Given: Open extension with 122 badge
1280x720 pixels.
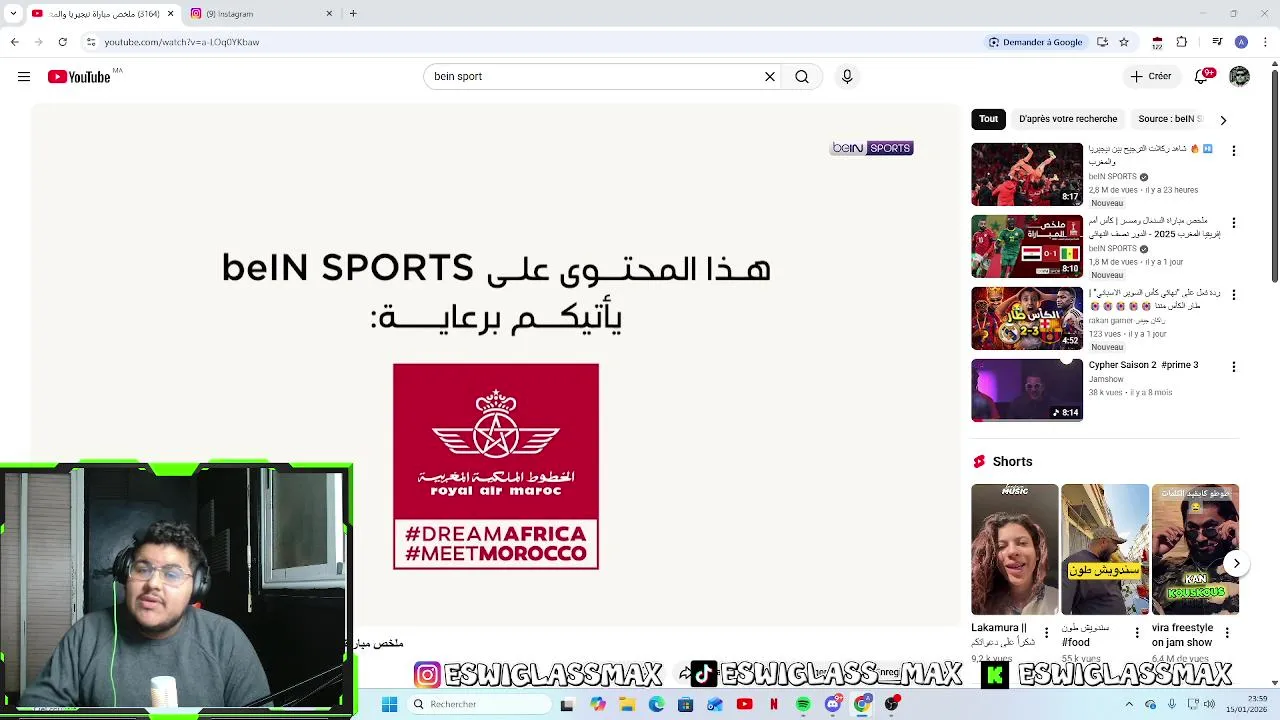Looking at the screenshot, I should coord(1157,42).
